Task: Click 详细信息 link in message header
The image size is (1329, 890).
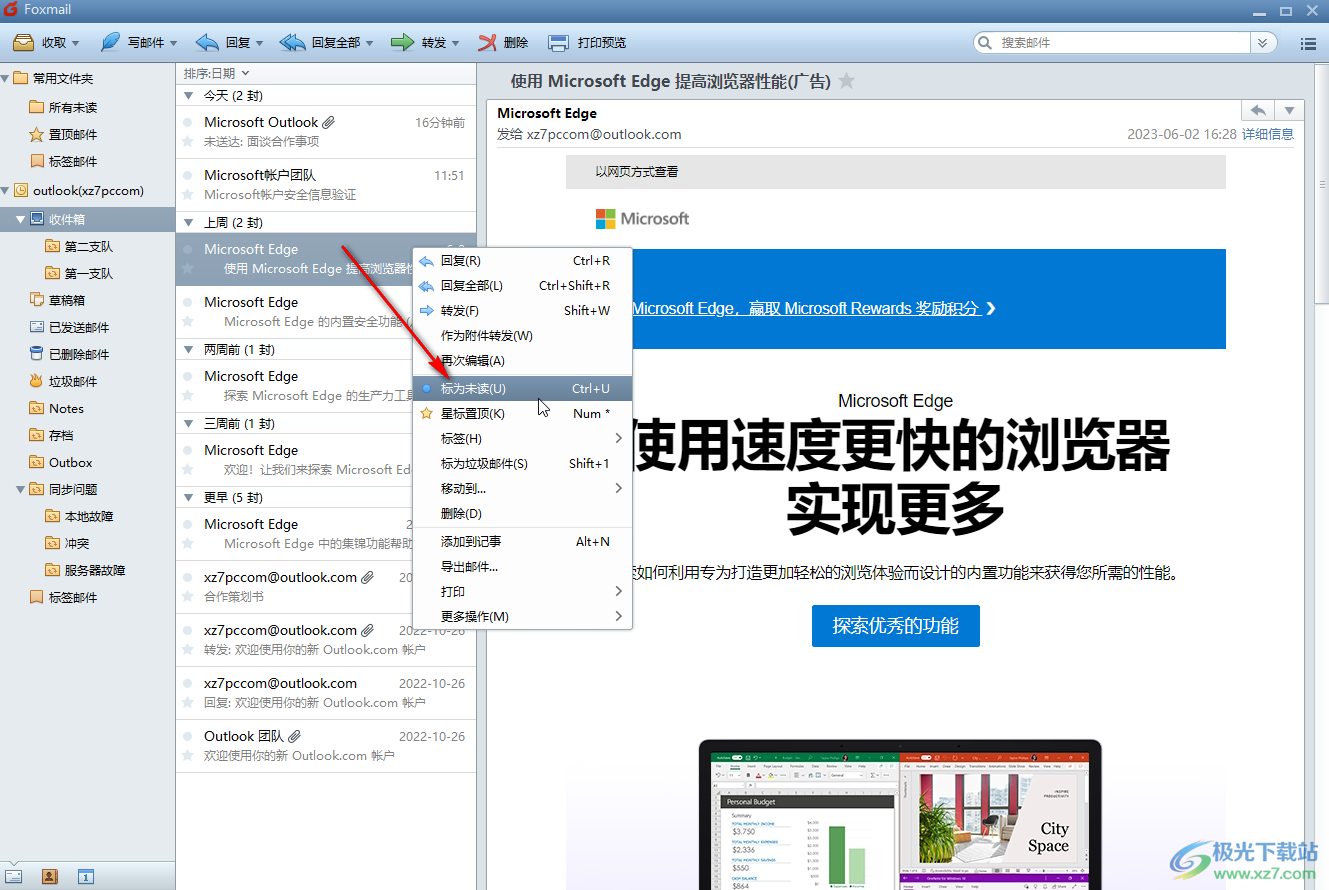Action: [1268, 134]
